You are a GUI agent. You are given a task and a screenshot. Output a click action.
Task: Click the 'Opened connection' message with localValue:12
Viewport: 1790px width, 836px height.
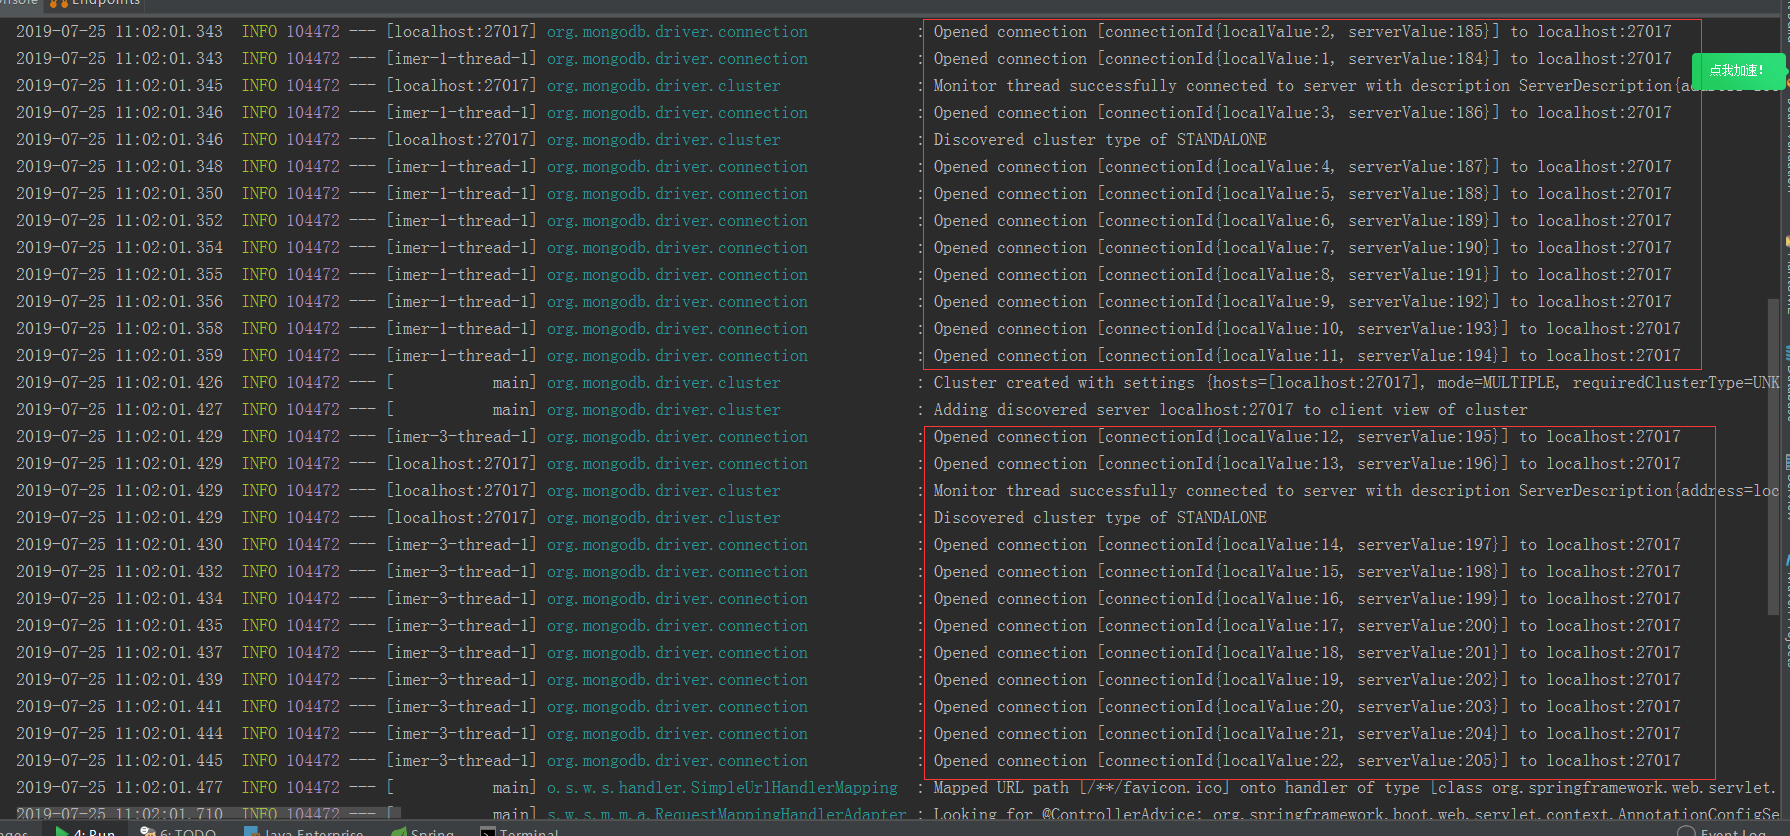(1307, 437)
